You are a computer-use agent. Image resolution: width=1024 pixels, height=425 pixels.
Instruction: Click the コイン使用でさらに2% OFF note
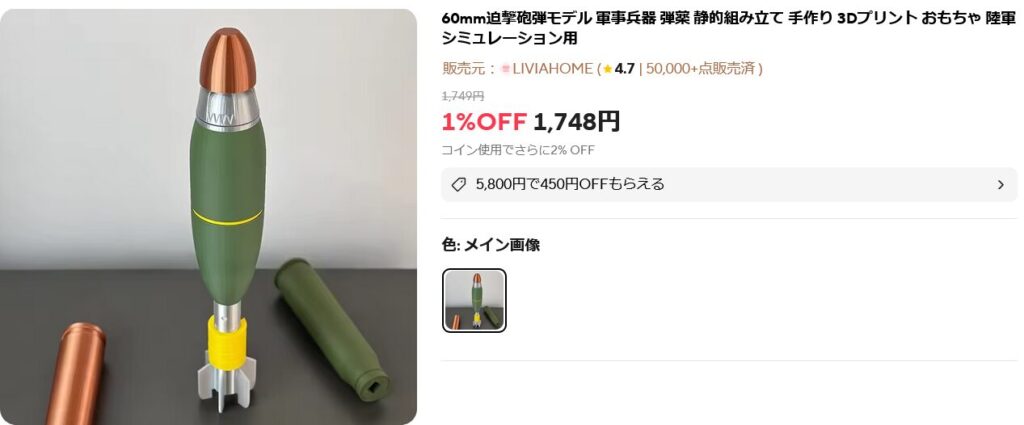coord(518,150)
